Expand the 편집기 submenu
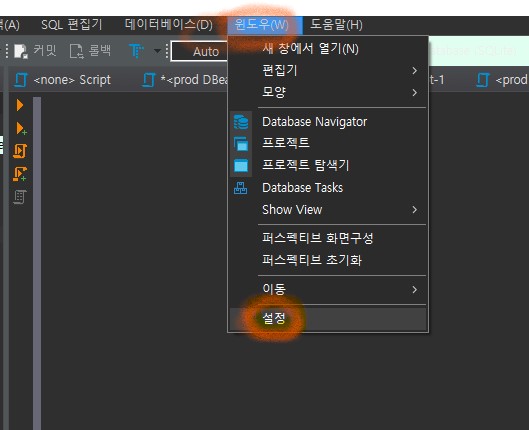The image size is (529, 430). (x=328, y=70)
